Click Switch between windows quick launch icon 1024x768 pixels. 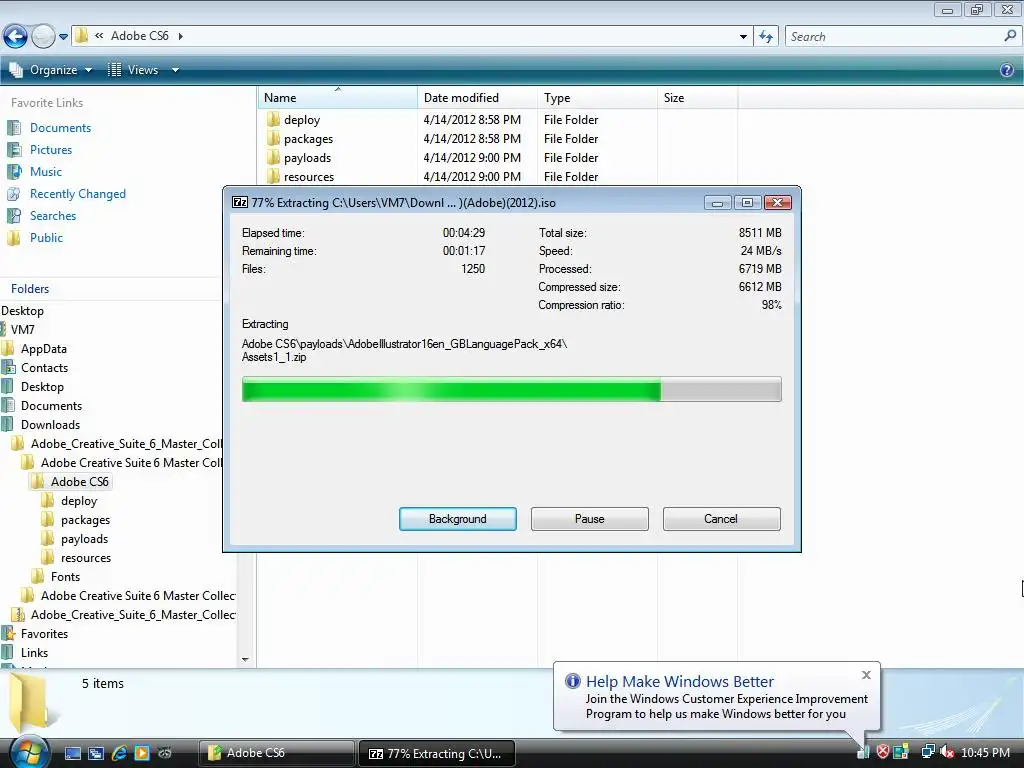tap(96, 753)
